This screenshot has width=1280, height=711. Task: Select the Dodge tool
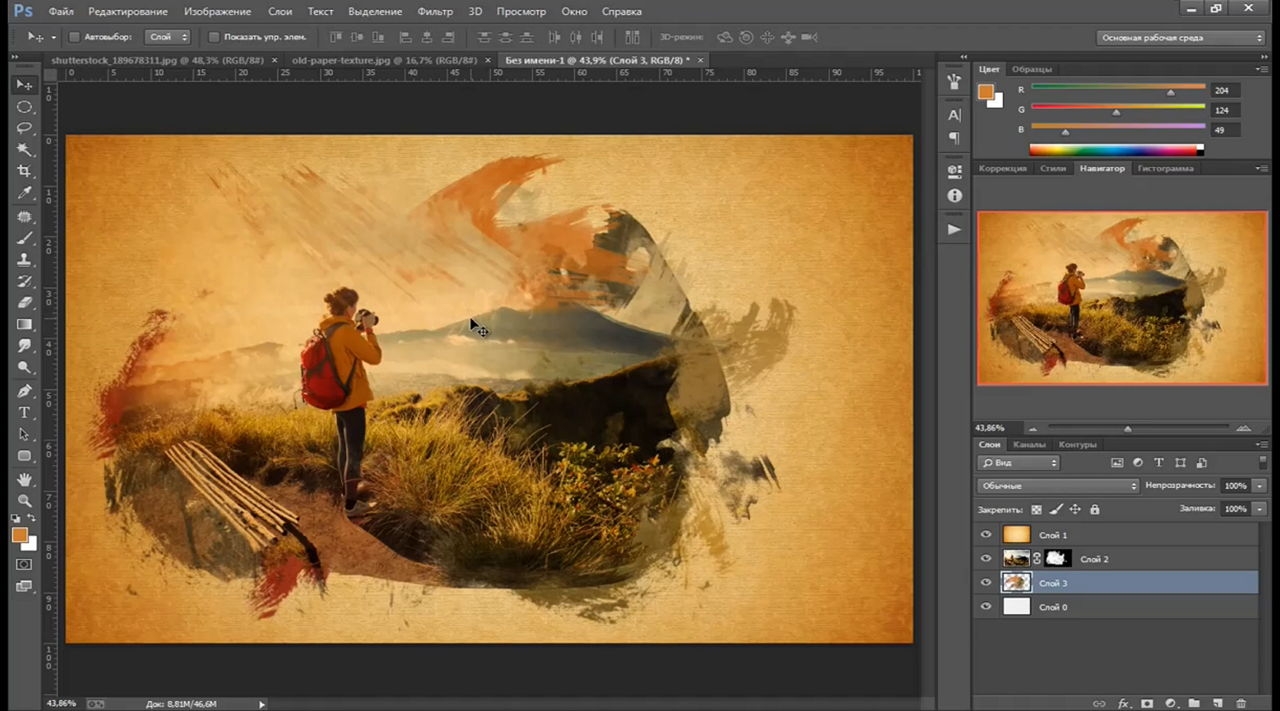[x=25, y=367]
